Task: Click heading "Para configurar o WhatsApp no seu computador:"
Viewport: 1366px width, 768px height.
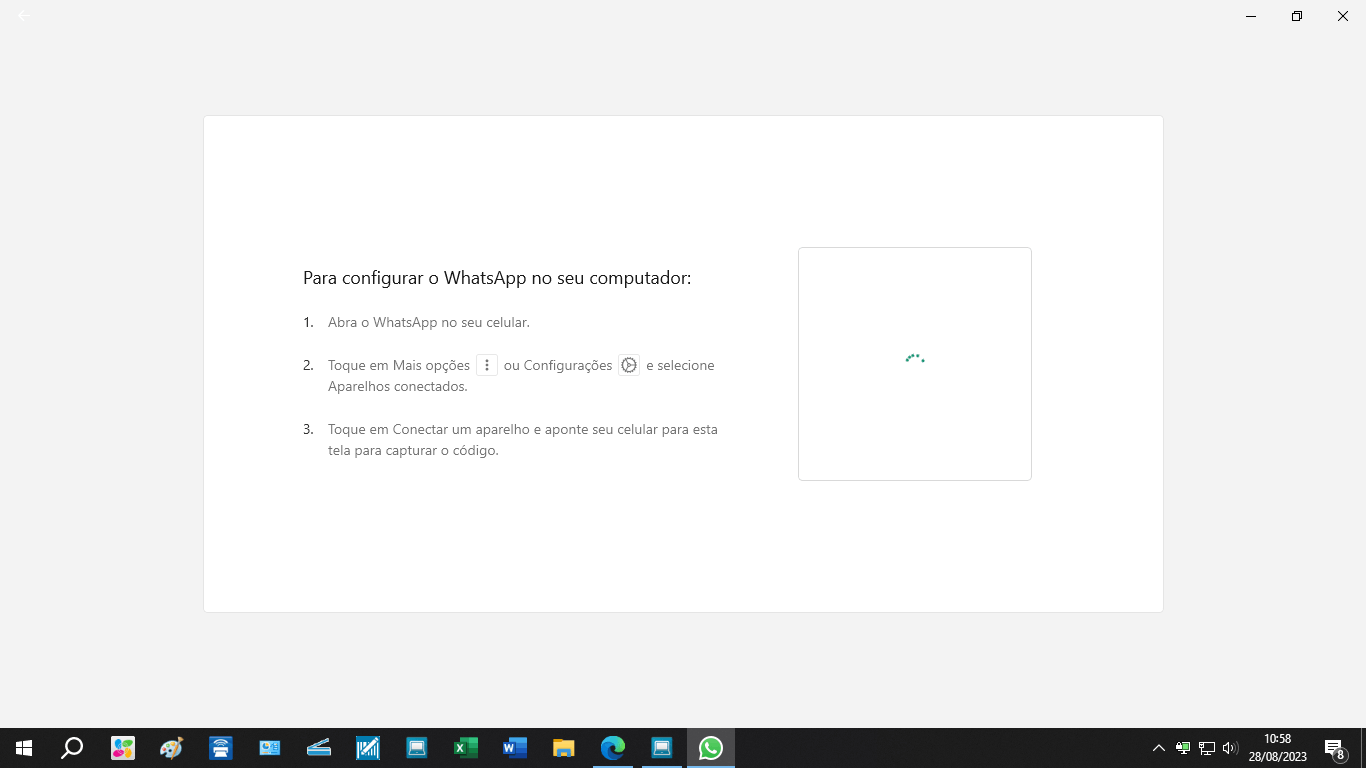Action: pyautogui.click(x=497, y=278)
